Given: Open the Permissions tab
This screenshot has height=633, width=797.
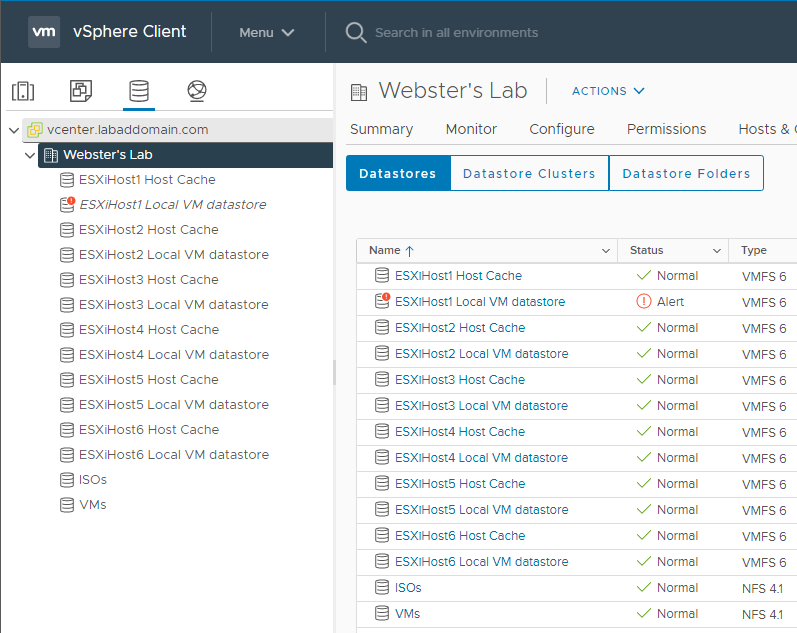Looking at the screenshot, I should (666, 129).
